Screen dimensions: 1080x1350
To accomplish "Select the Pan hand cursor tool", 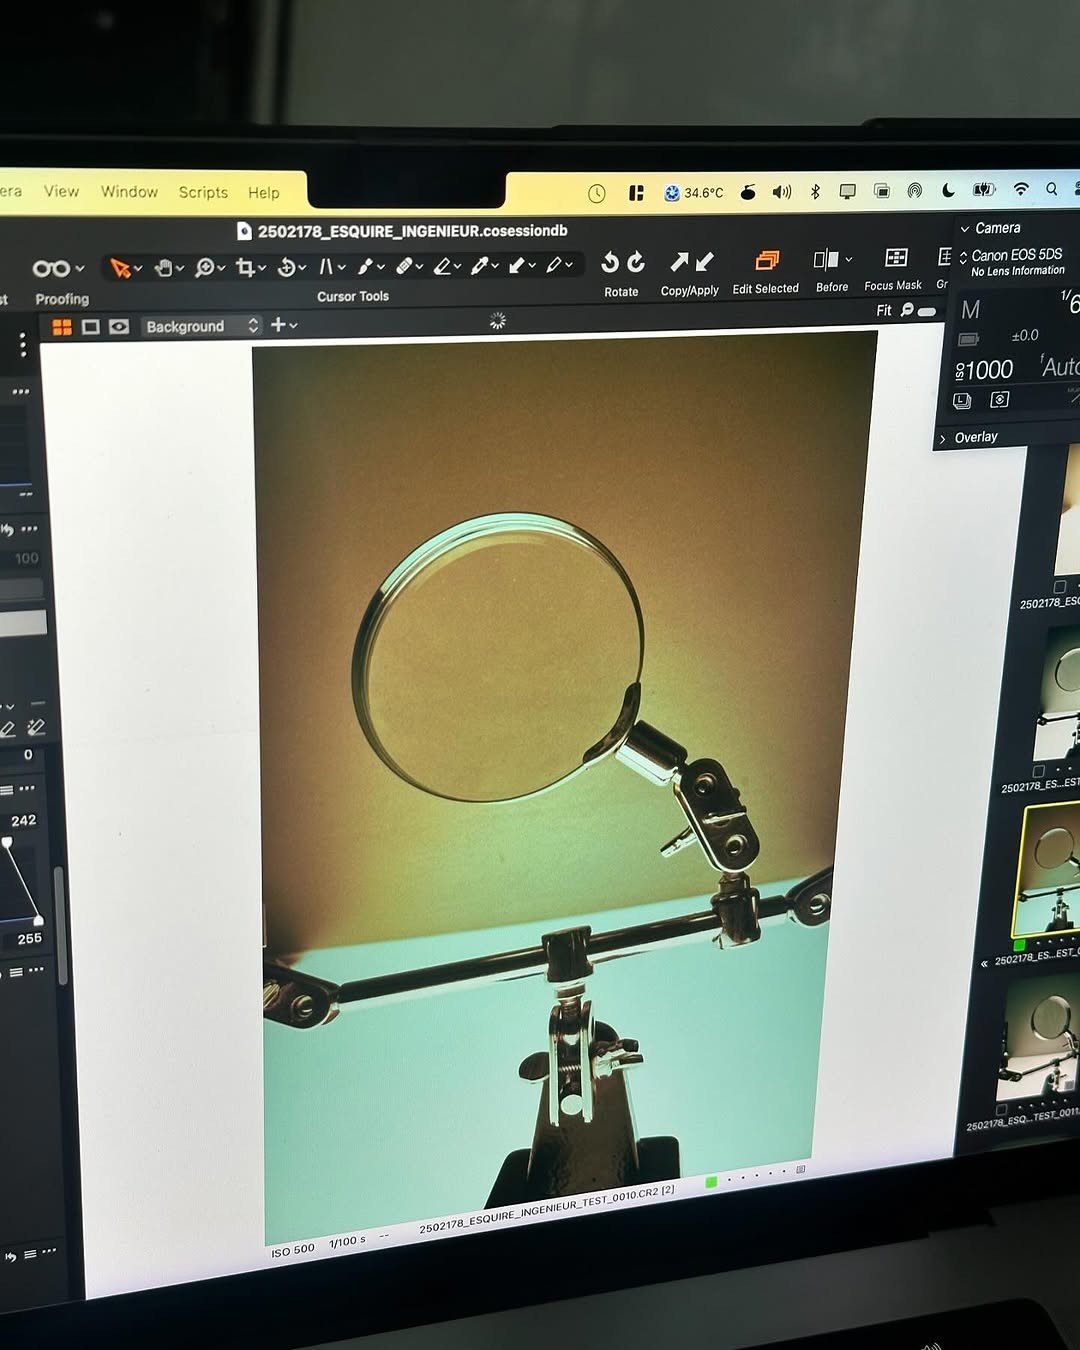I will (163, 268).
